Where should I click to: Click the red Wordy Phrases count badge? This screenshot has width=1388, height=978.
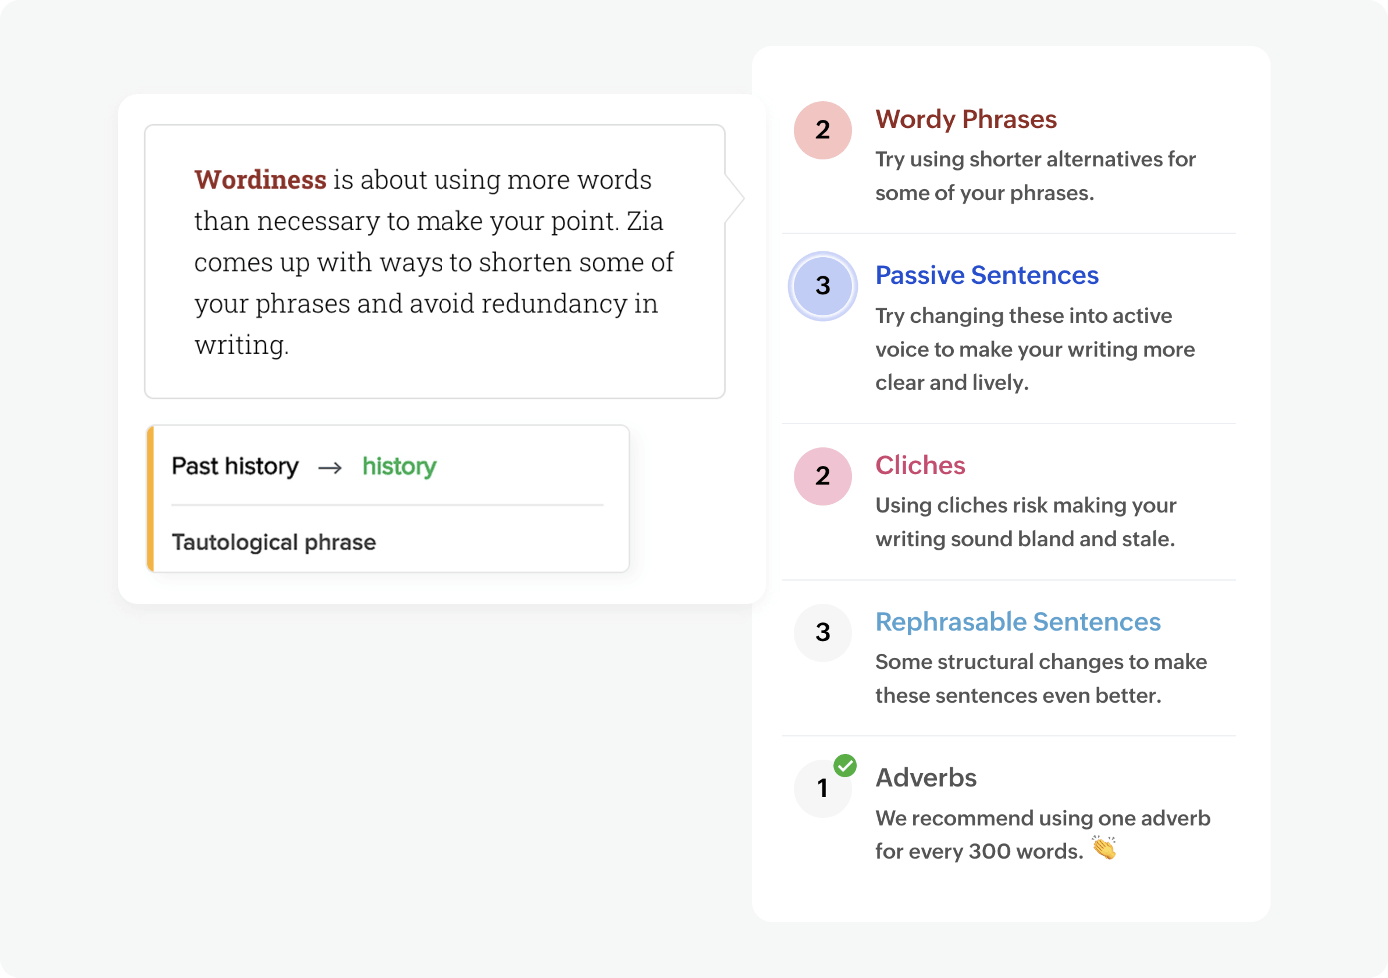pyautogui.click(x=823, y=130)
